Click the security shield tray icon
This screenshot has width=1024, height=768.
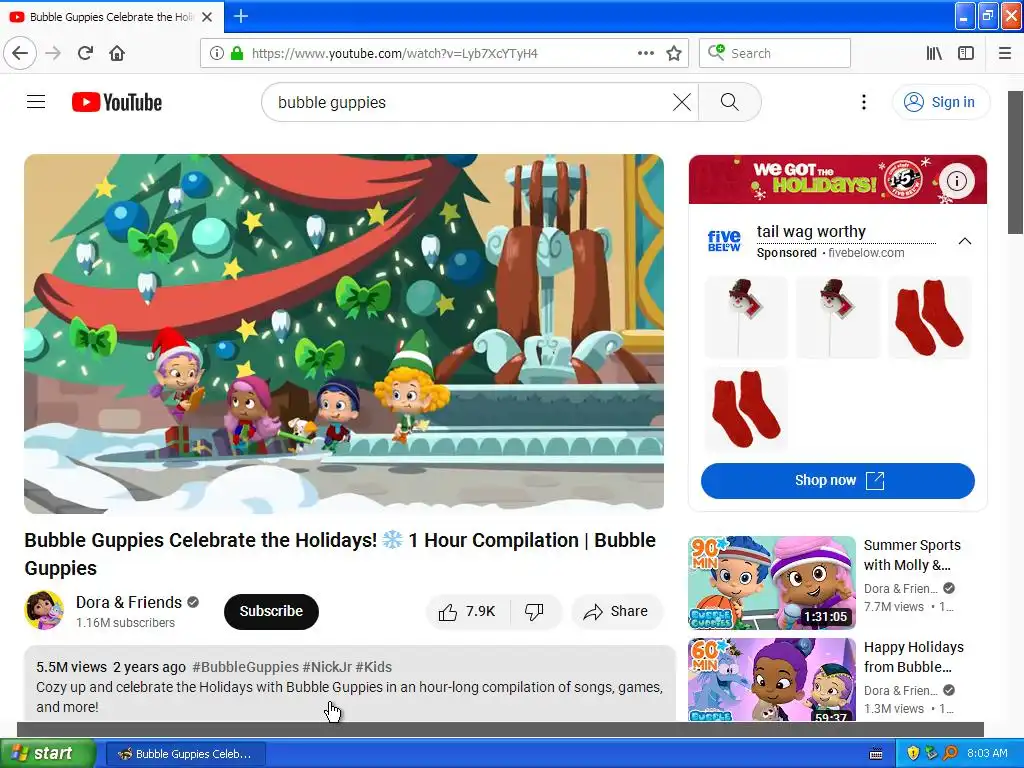pos(912,753)
